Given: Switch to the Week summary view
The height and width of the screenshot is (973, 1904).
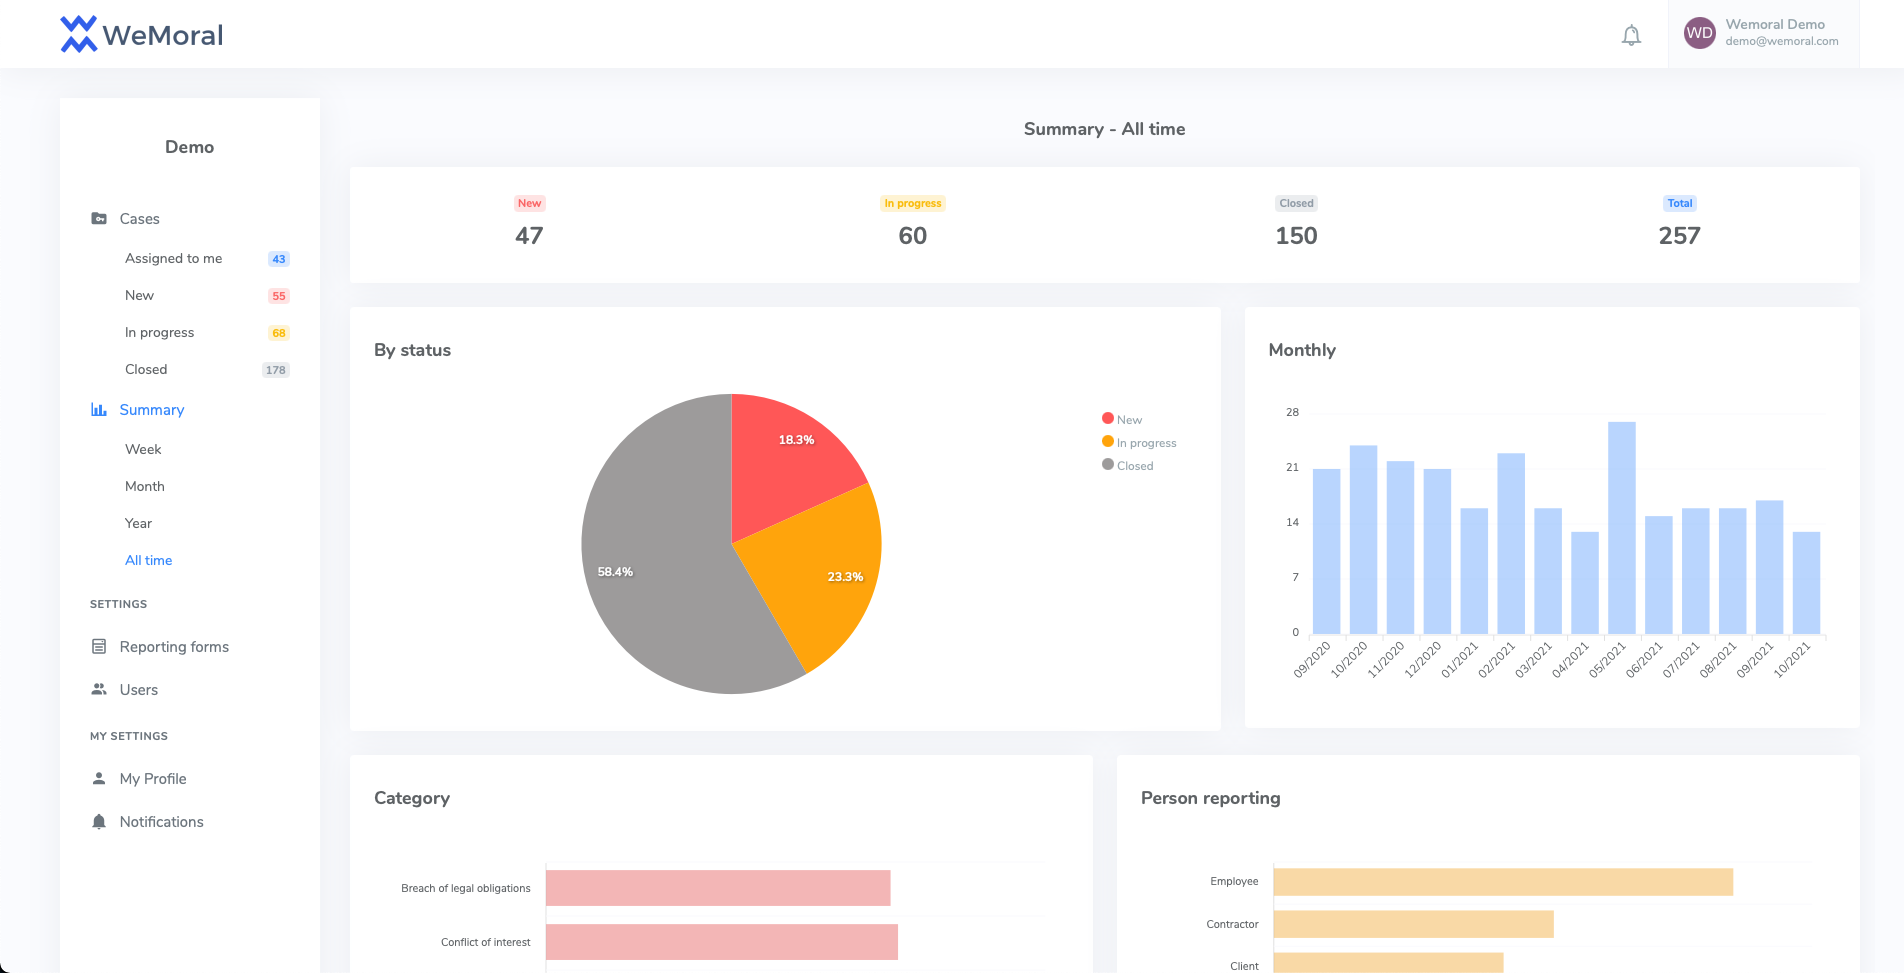Looking at the screenshot, I should pos(143,449).
